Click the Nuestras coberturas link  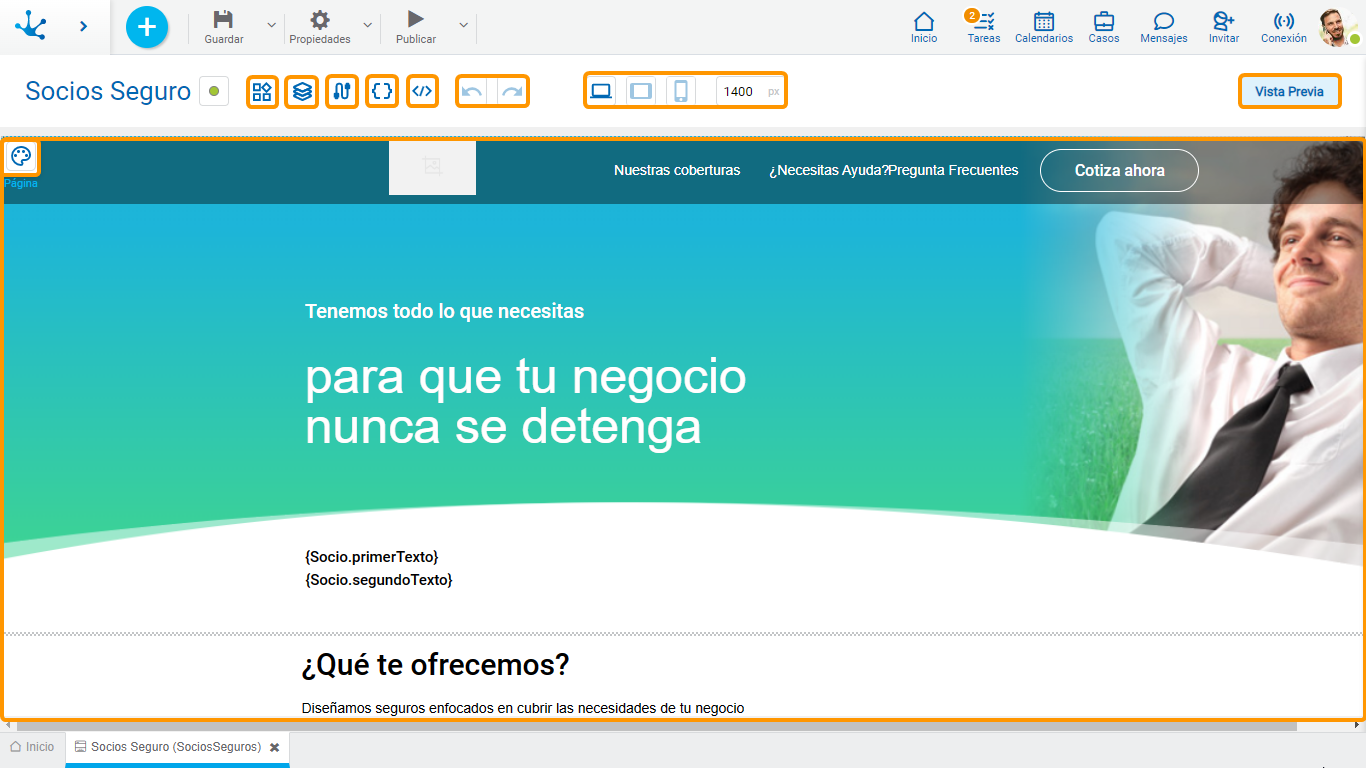pos(677,170)
